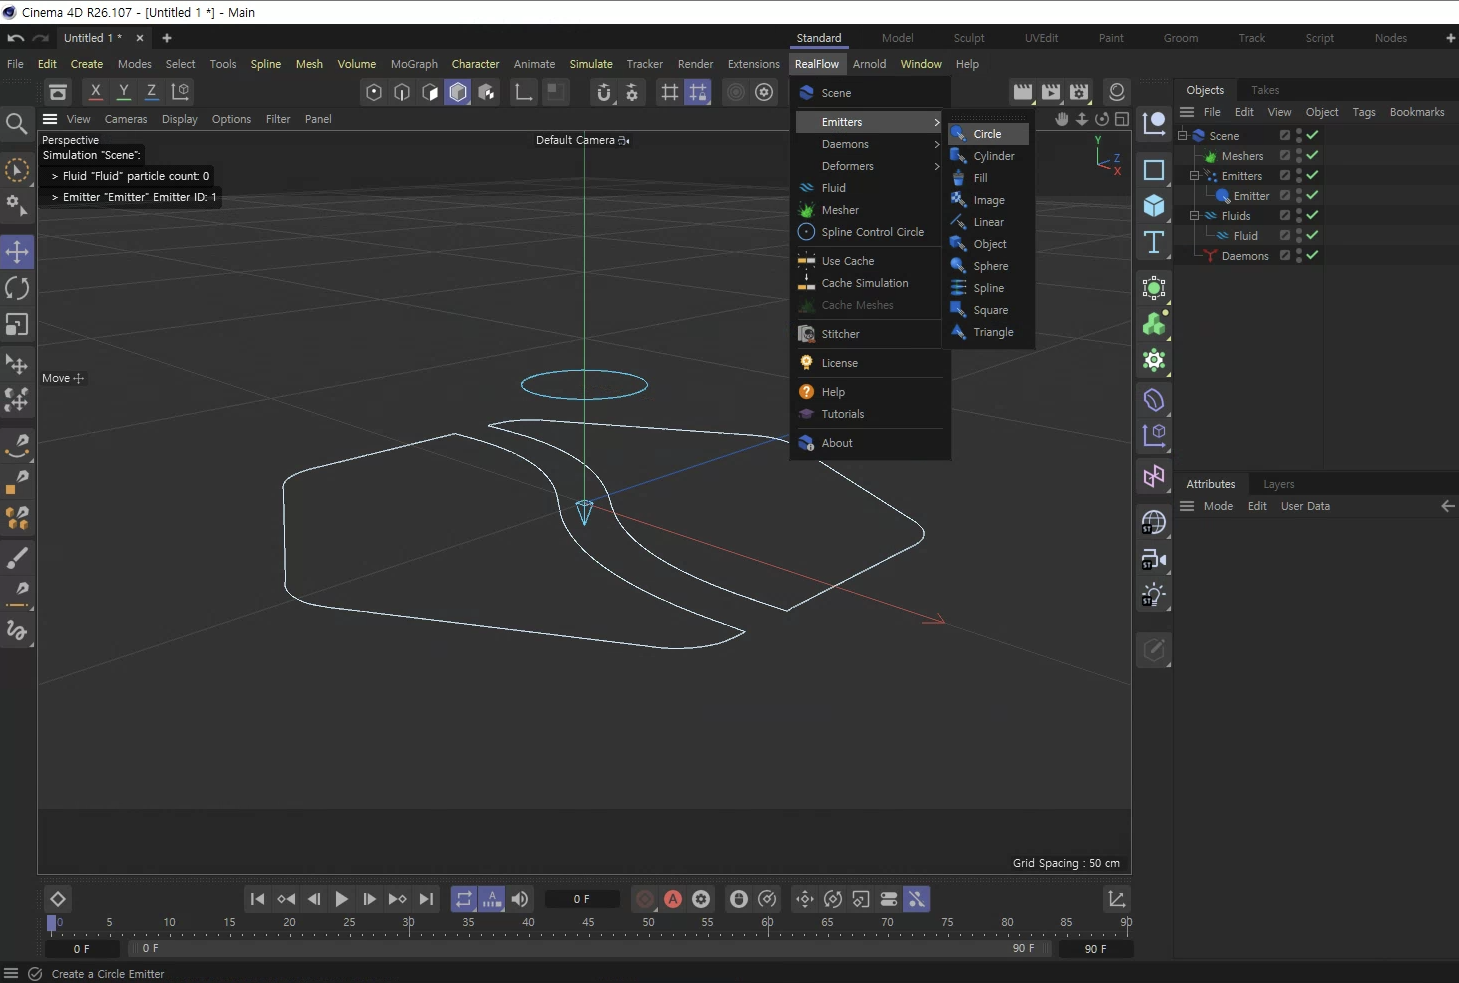This screenshot has width=1459, height=983.
Task: Switch to the Takes tab
Action: pyautogui.click(x=1265, y=90)
